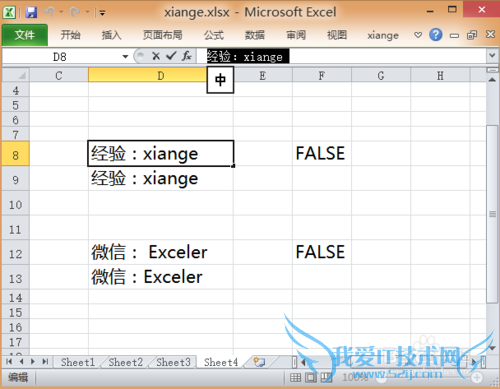Screen dimensions: 500x389
Task: Switch to Sheet2 tab
Action: [125, 362]
